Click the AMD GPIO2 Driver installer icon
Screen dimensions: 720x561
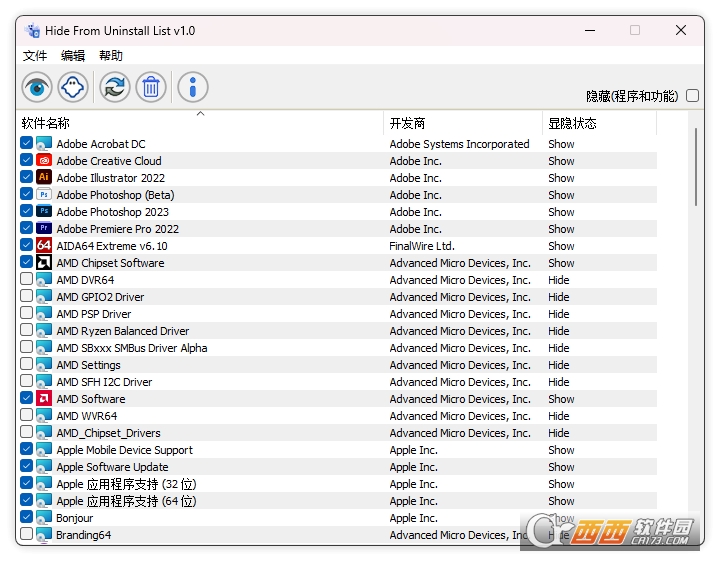44,297
